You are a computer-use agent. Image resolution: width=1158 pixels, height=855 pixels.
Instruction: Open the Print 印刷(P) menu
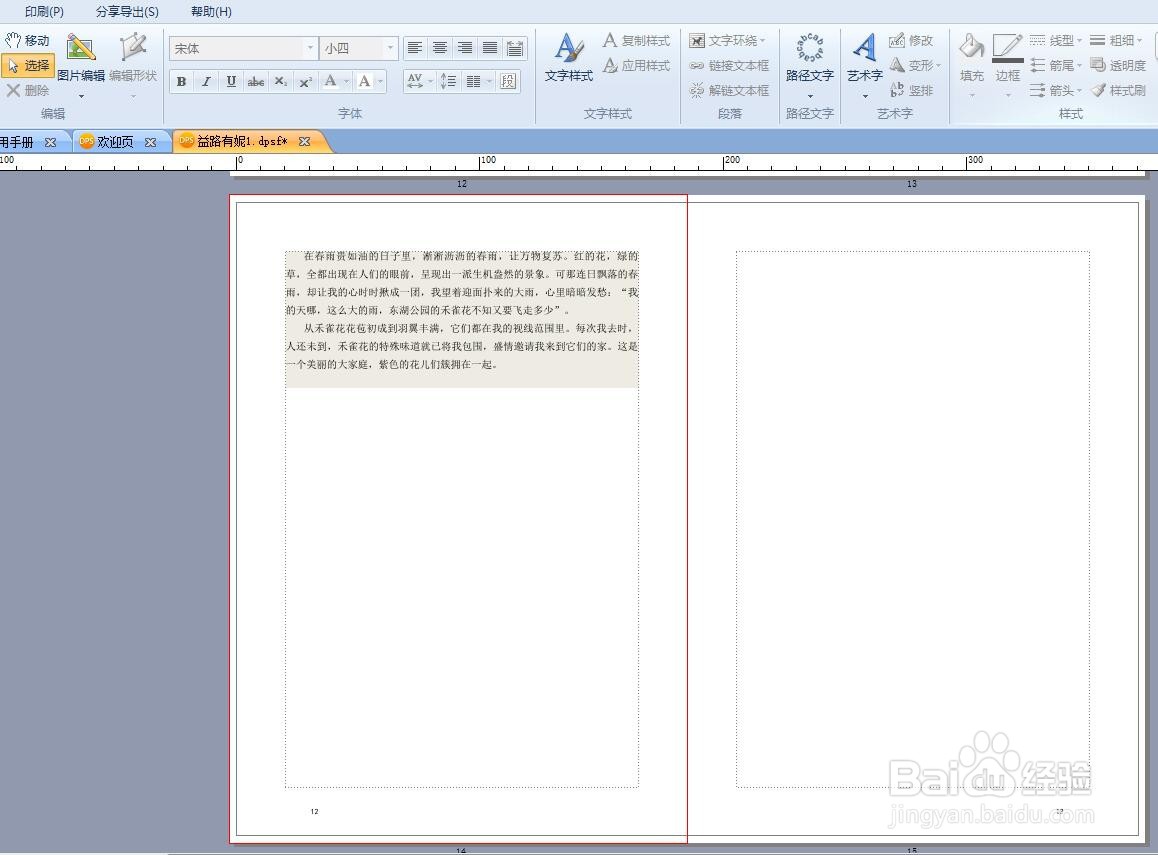[x=44, y=12]
